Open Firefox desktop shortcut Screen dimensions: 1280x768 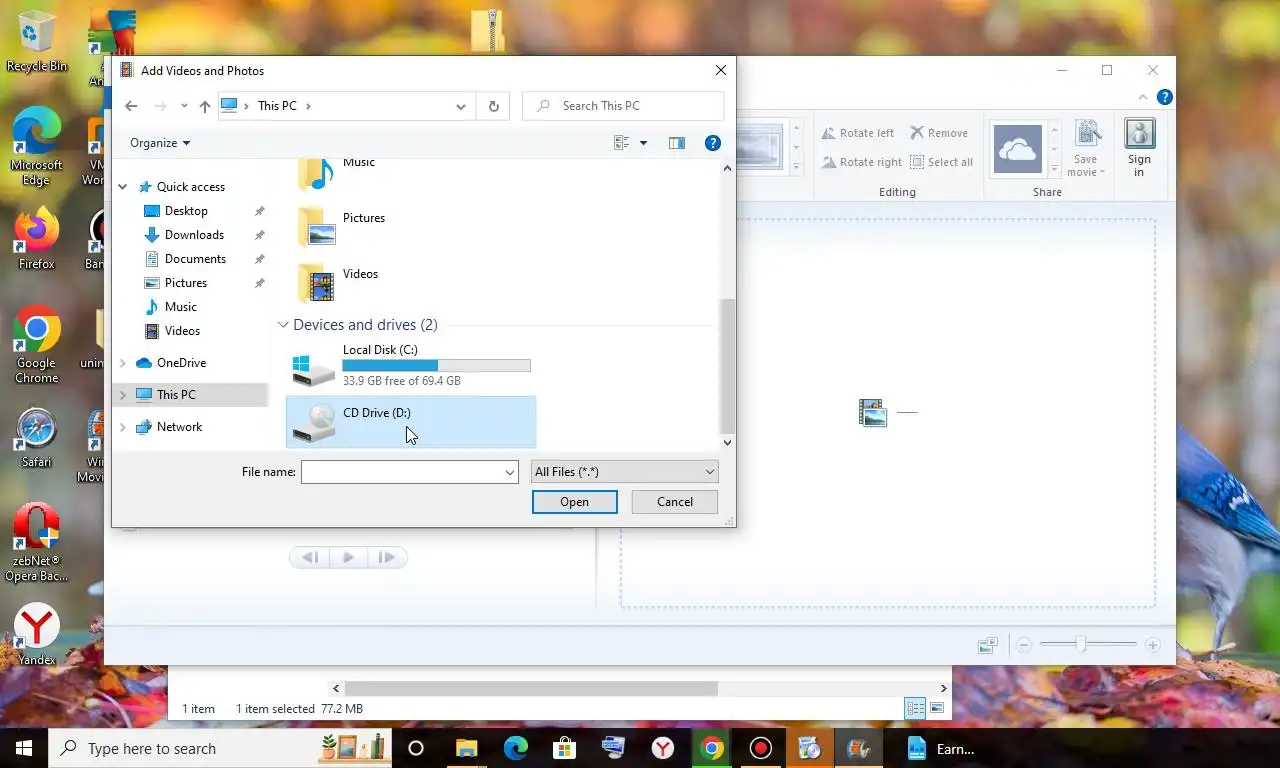(x=36, y=239)
